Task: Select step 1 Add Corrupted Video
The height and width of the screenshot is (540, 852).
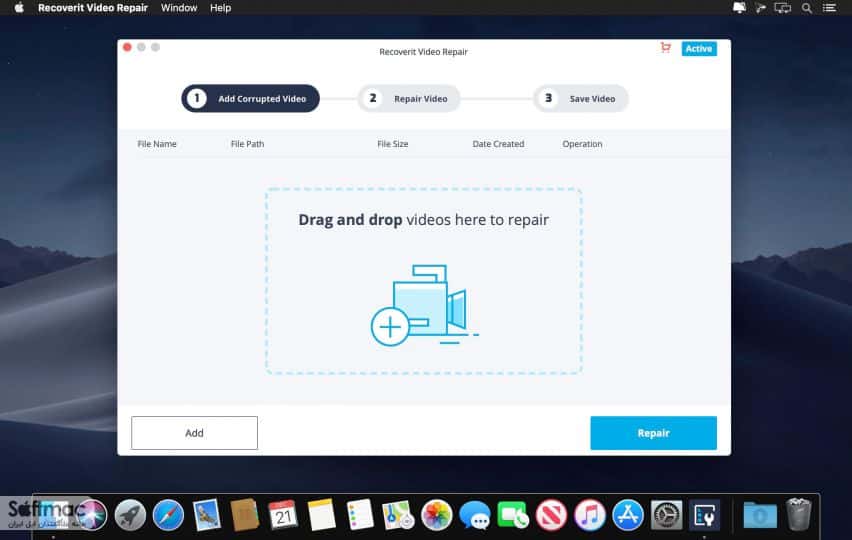Action: (x=250, y=98)
